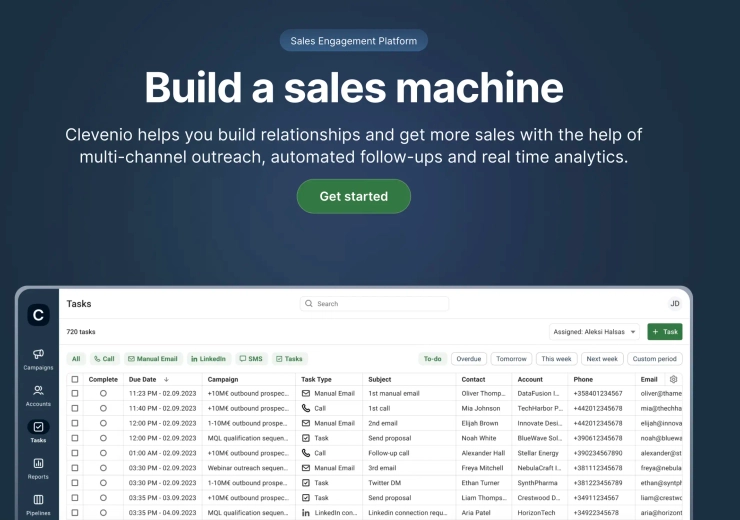Mark Freya Mitchell task complete circle
This screenshot has height=520, width=740.
(103, 468)
